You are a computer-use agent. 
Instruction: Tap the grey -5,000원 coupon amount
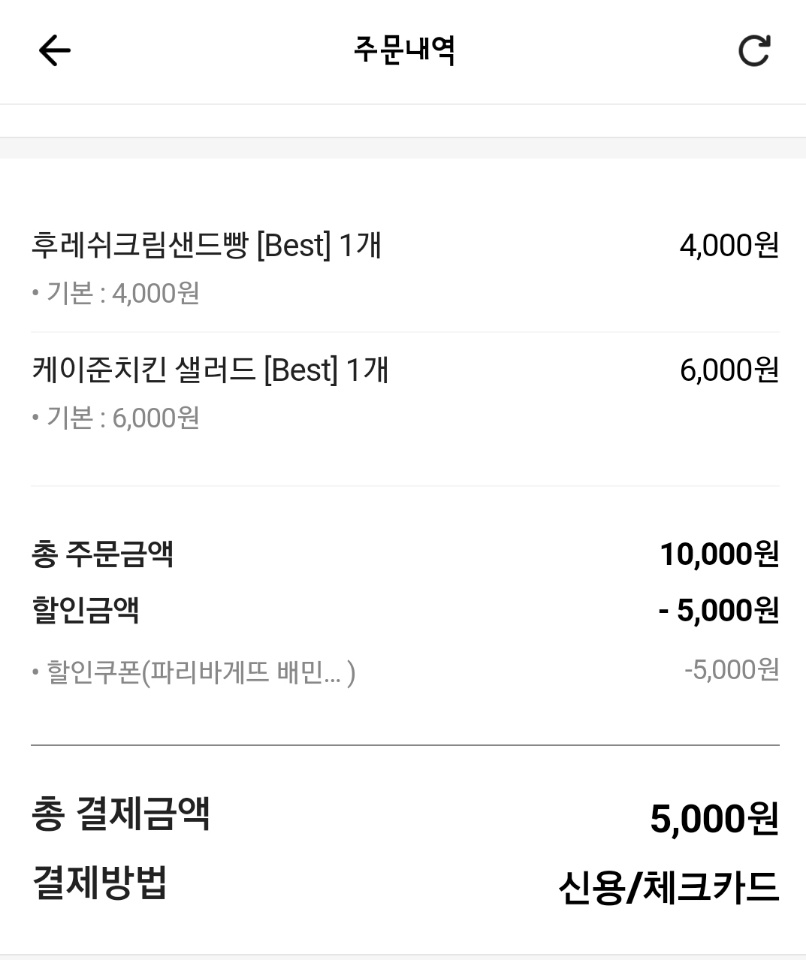[x=731, y=670]
